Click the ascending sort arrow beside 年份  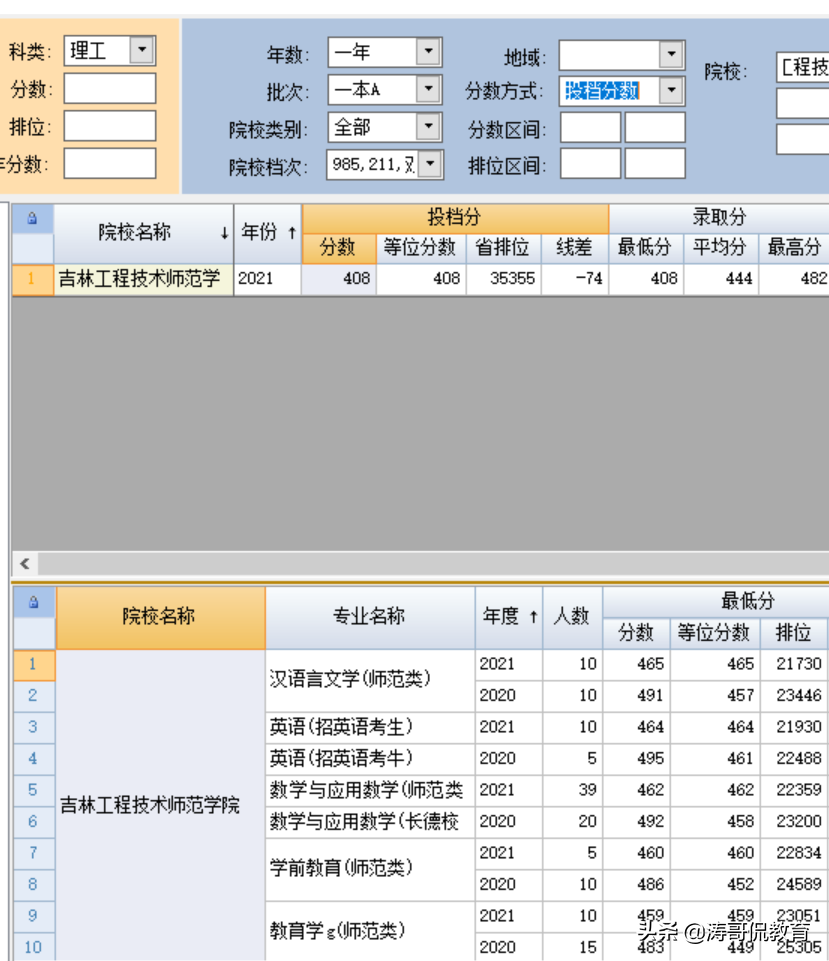coord(291,231)
